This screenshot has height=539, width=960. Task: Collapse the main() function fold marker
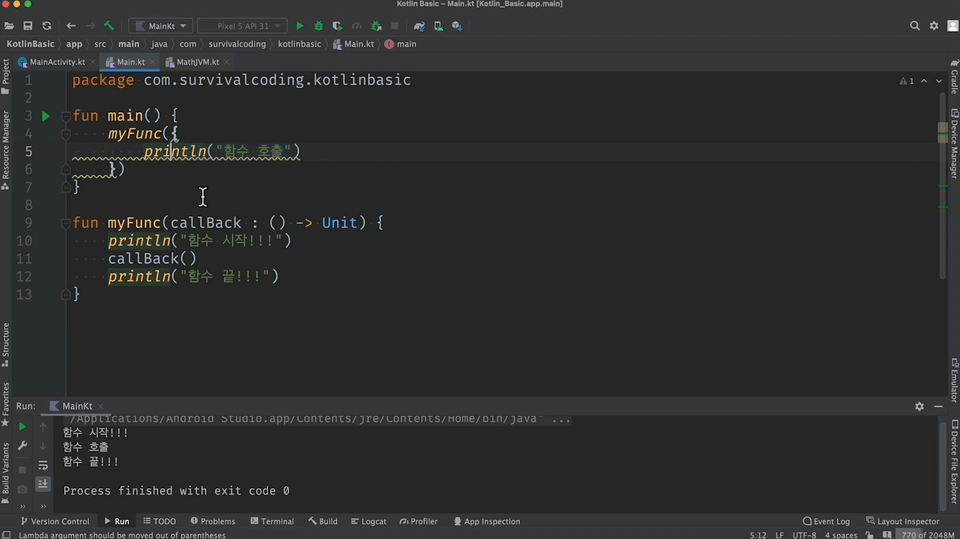[65, 116]
